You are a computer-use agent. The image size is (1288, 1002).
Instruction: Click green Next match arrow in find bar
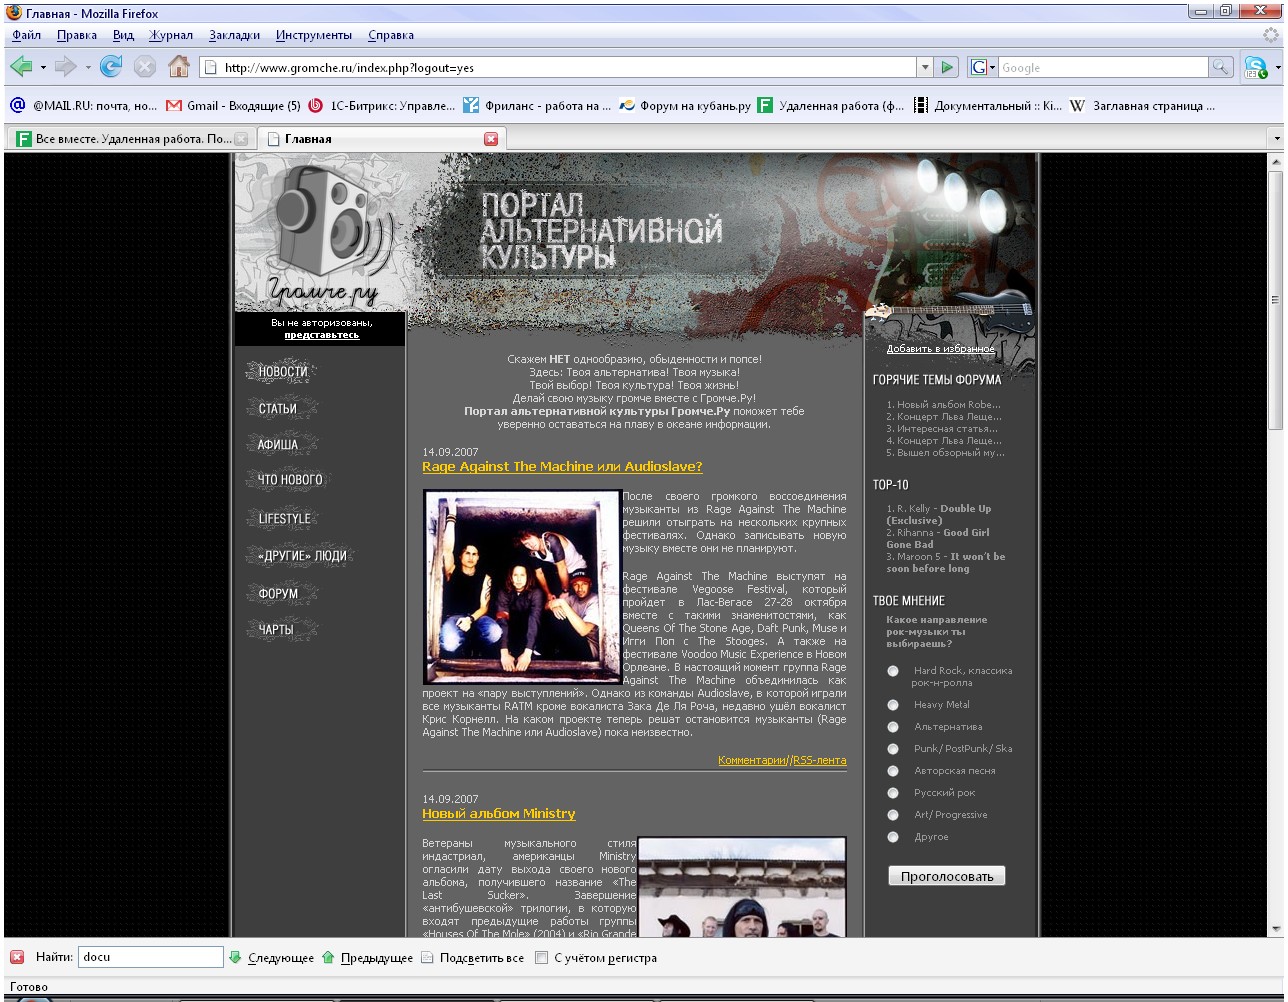(x=236, y=957)
